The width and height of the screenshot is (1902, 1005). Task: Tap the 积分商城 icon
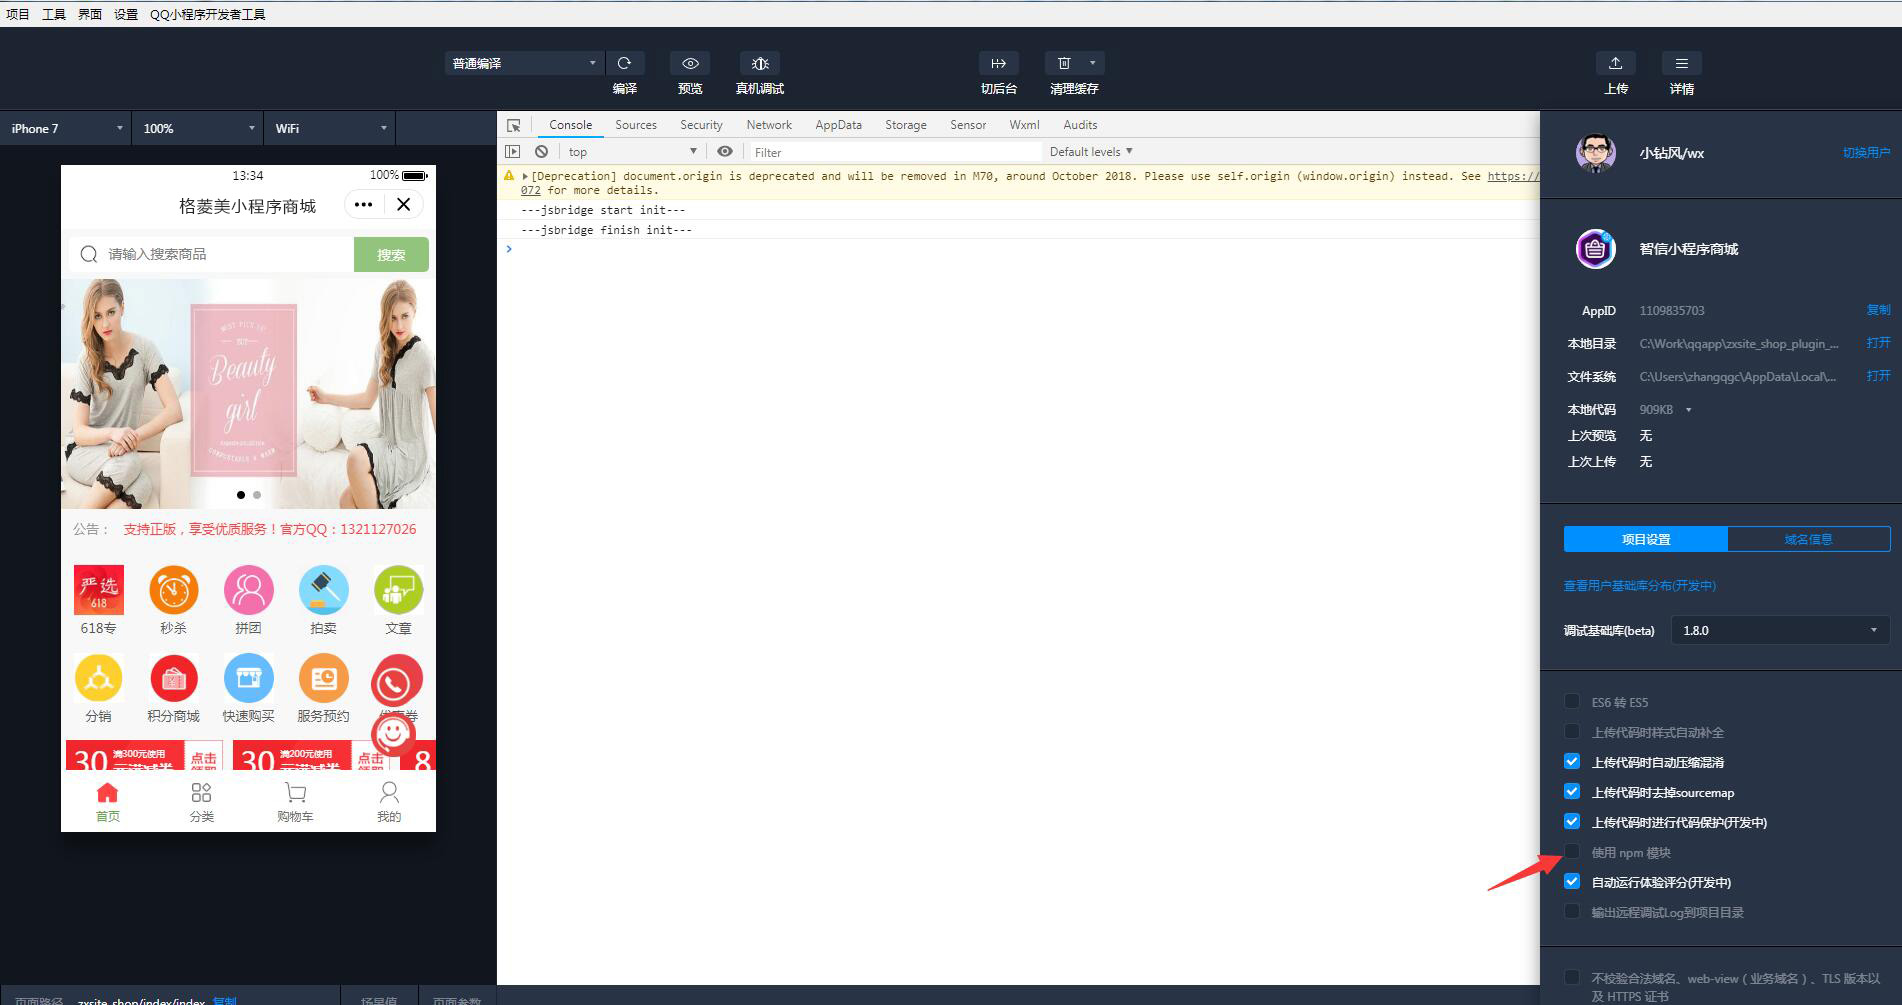point(174,679)
